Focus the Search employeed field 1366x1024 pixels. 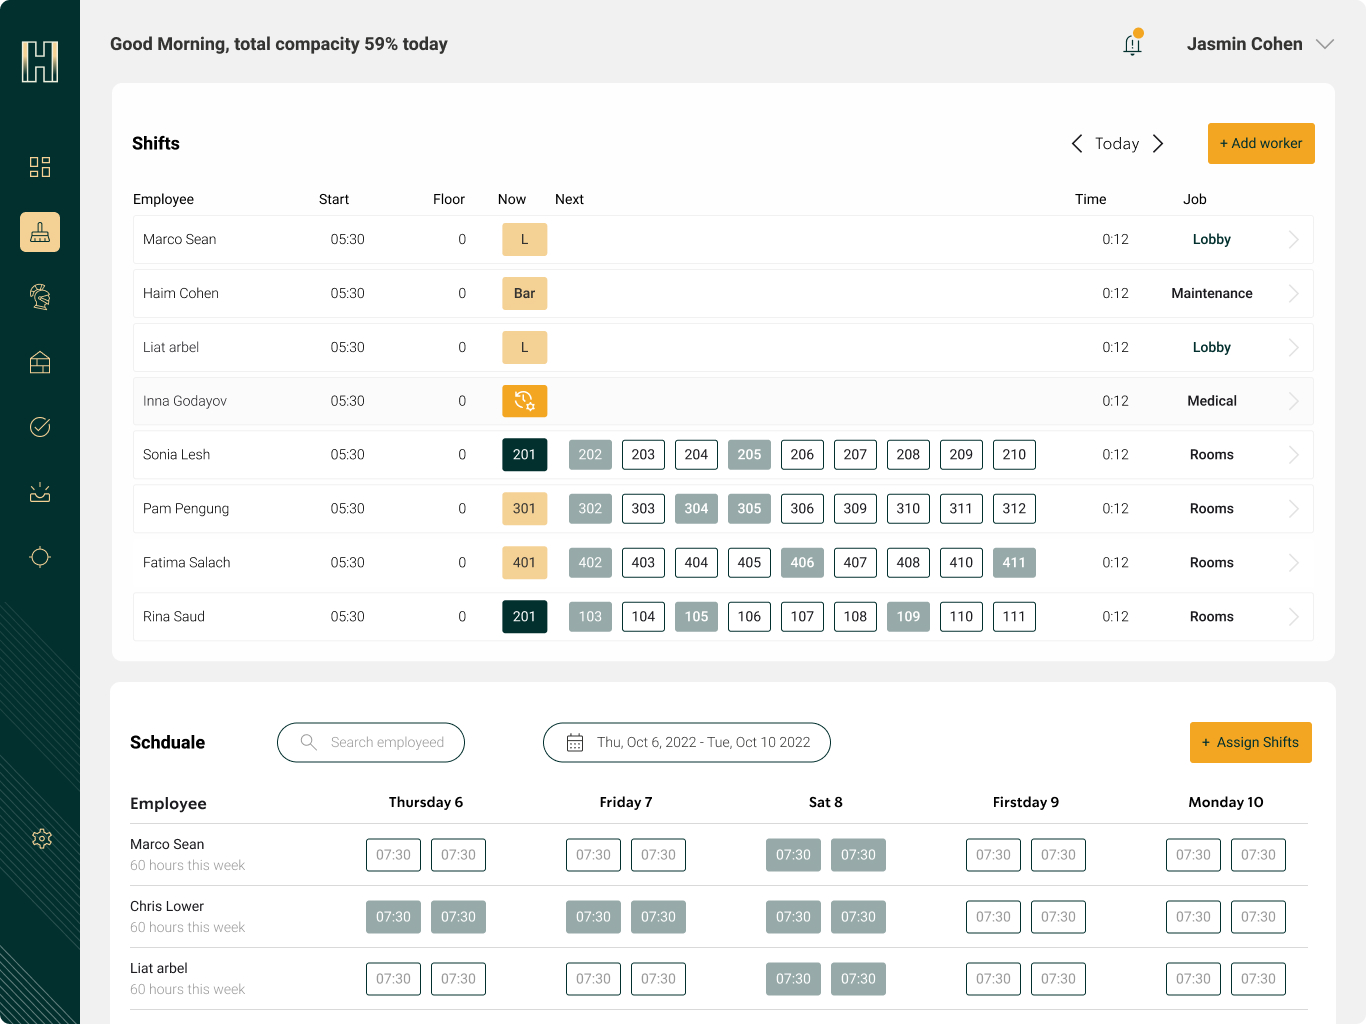[371, 742]
